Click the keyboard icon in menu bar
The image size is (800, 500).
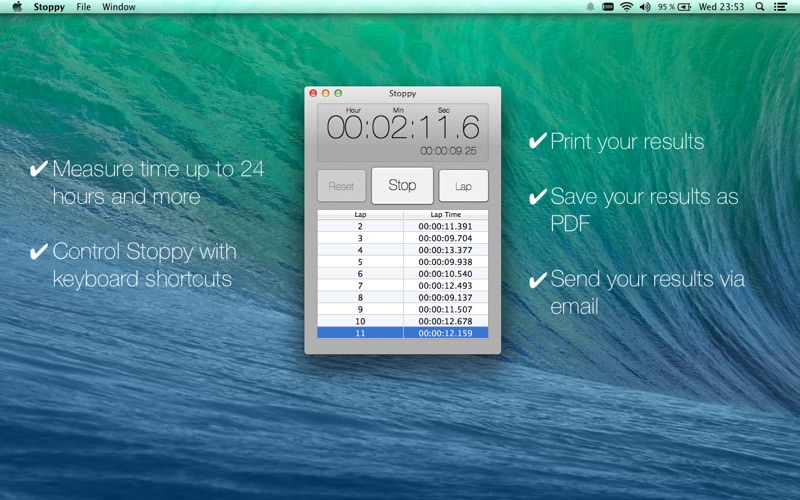608,7
